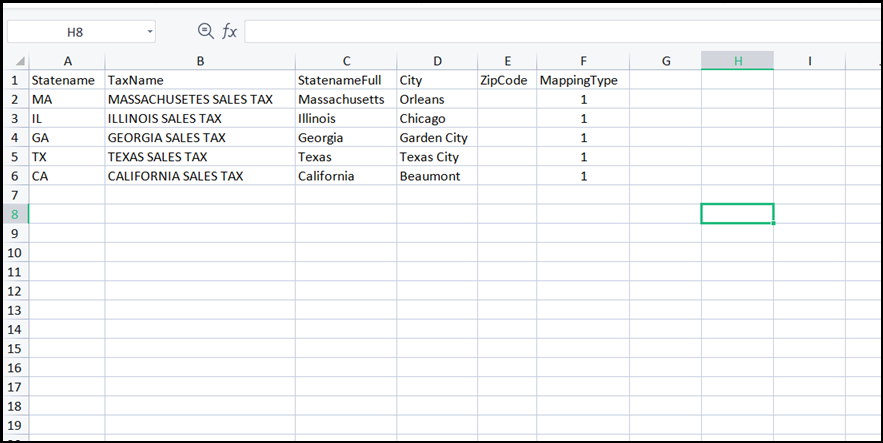Click the City header cell
Image resolution: width=883 pixels, height=443 pixels.
438,80
